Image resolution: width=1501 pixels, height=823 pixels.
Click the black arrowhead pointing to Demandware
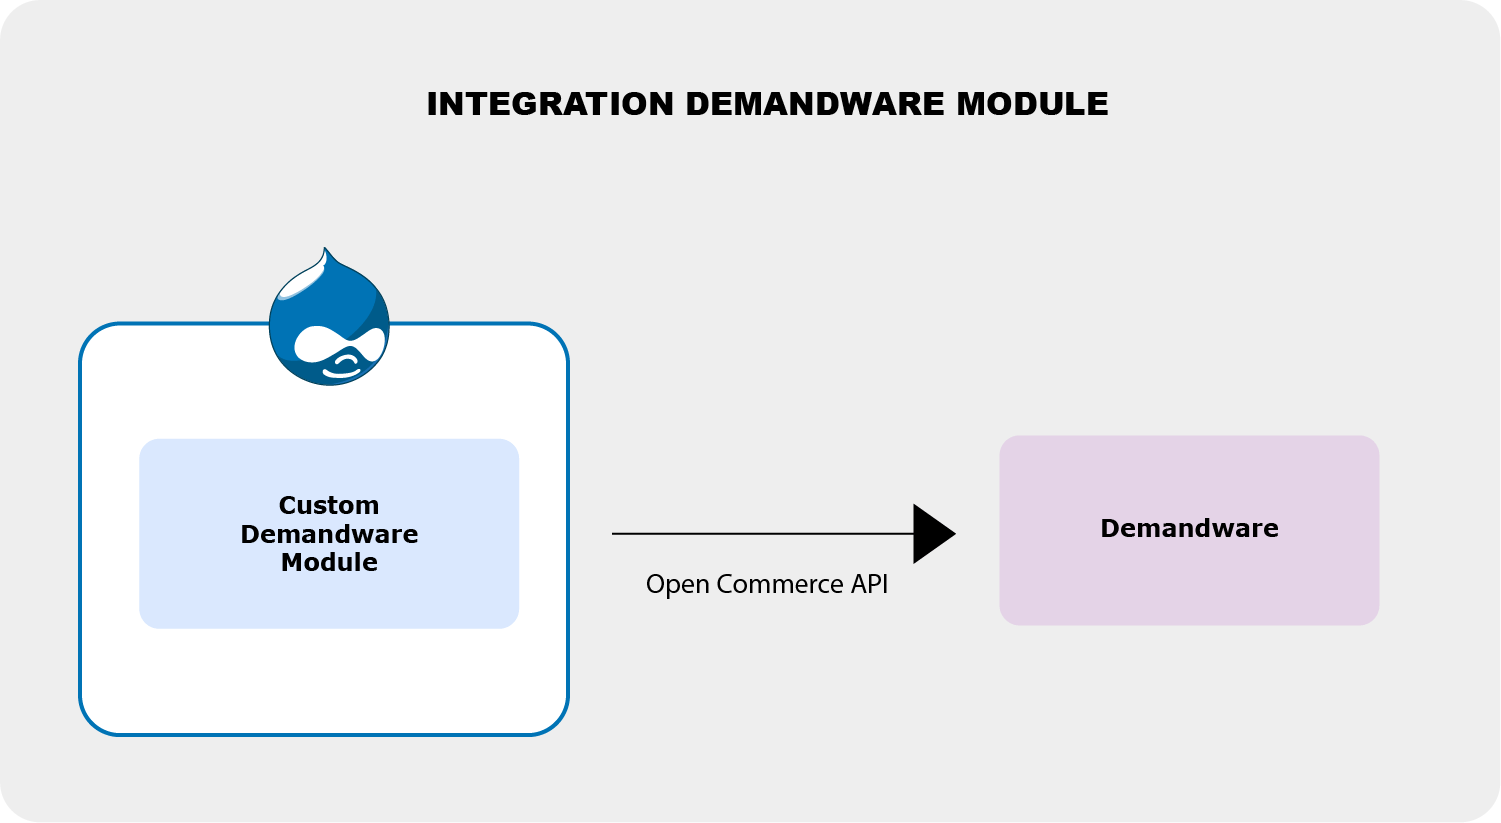(934, 534)
